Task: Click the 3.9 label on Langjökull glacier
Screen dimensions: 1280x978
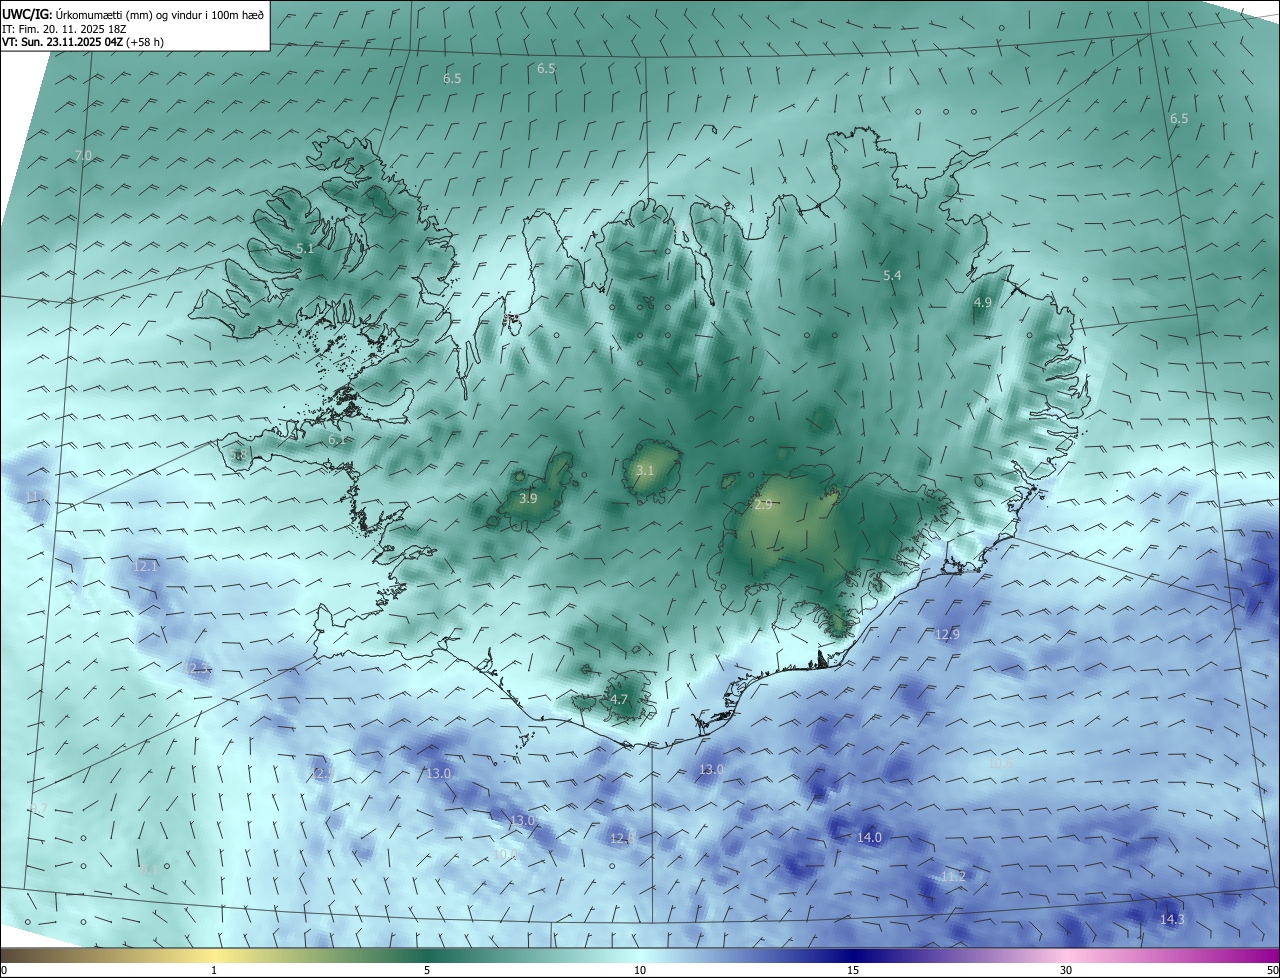Action: pyautogui.click(x=528, y=498)
